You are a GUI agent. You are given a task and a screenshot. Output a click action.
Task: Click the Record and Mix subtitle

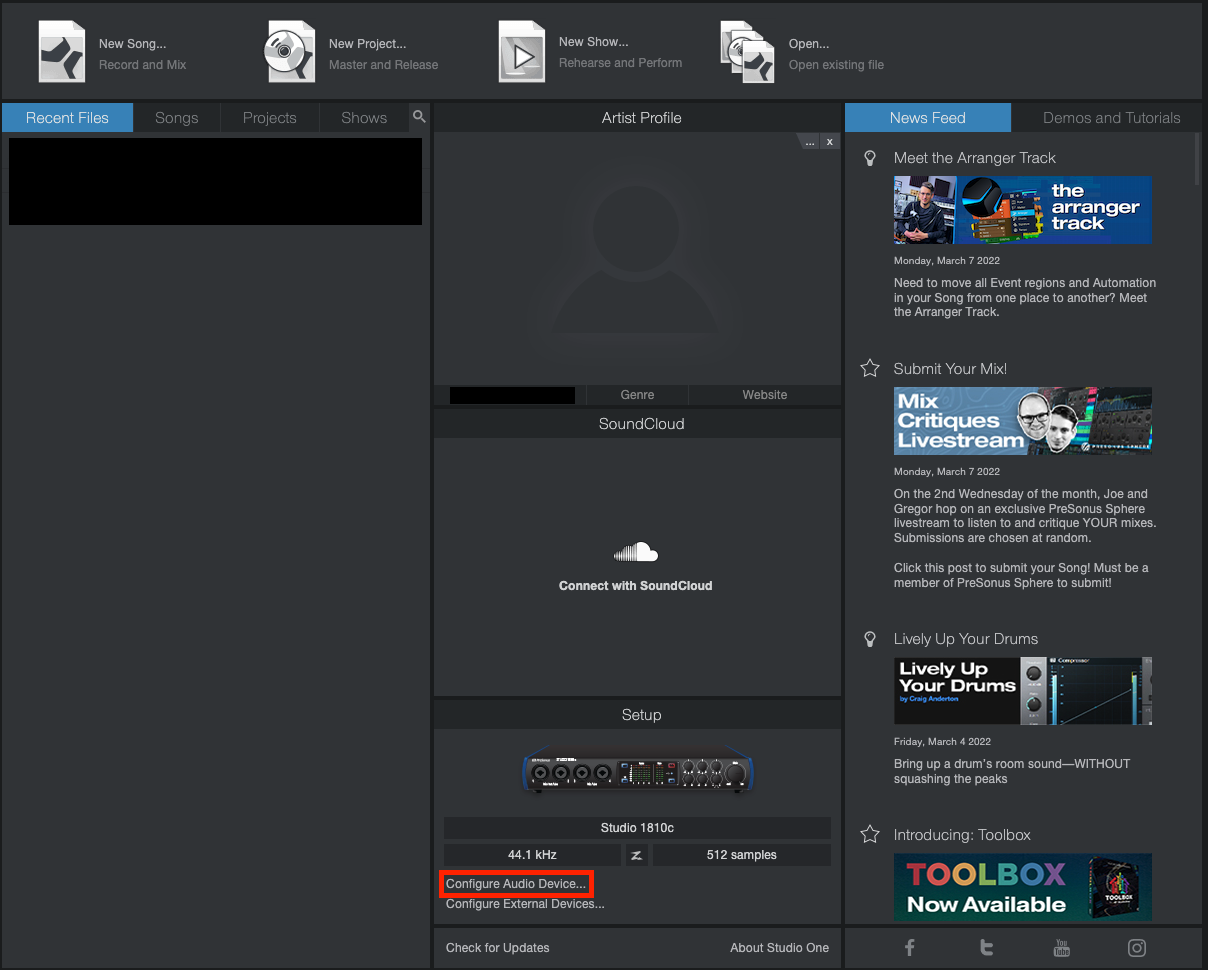[143, 65]
